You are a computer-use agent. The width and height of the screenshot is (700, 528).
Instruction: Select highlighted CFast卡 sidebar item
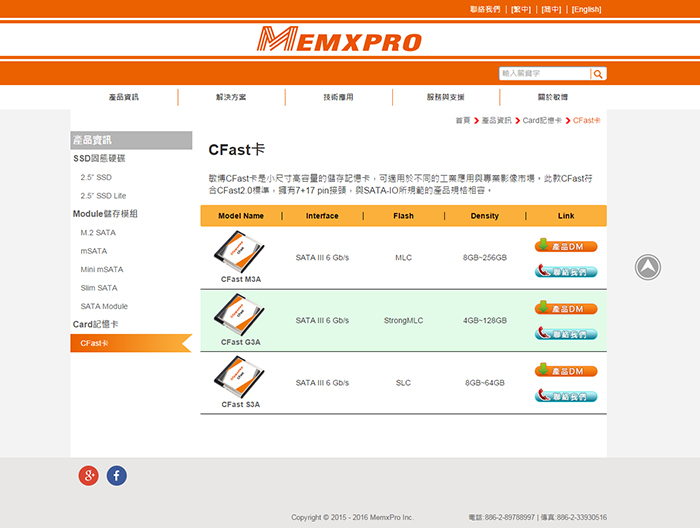tap(131, 343)
